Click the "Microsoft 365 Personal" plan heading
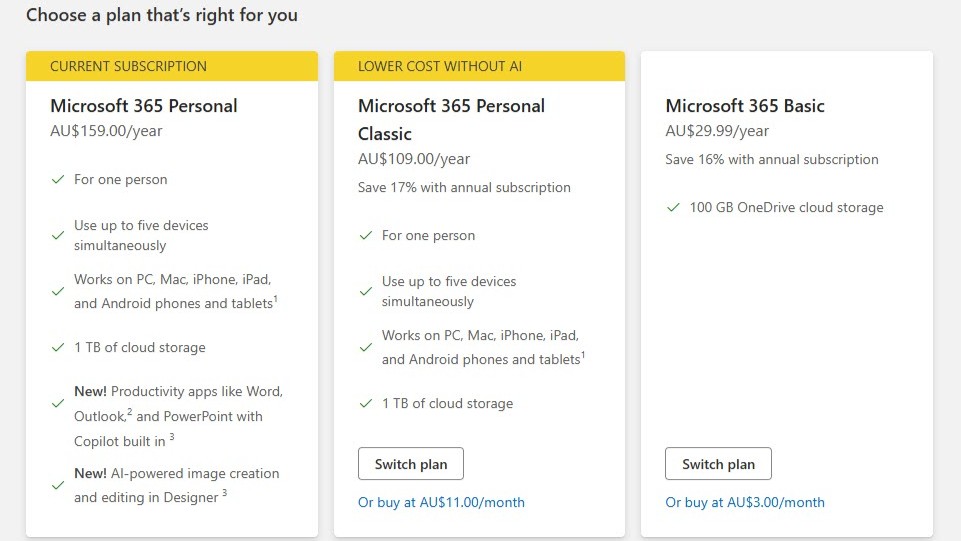The height and width of the screenshot is (541, 961). pos(144,106)
